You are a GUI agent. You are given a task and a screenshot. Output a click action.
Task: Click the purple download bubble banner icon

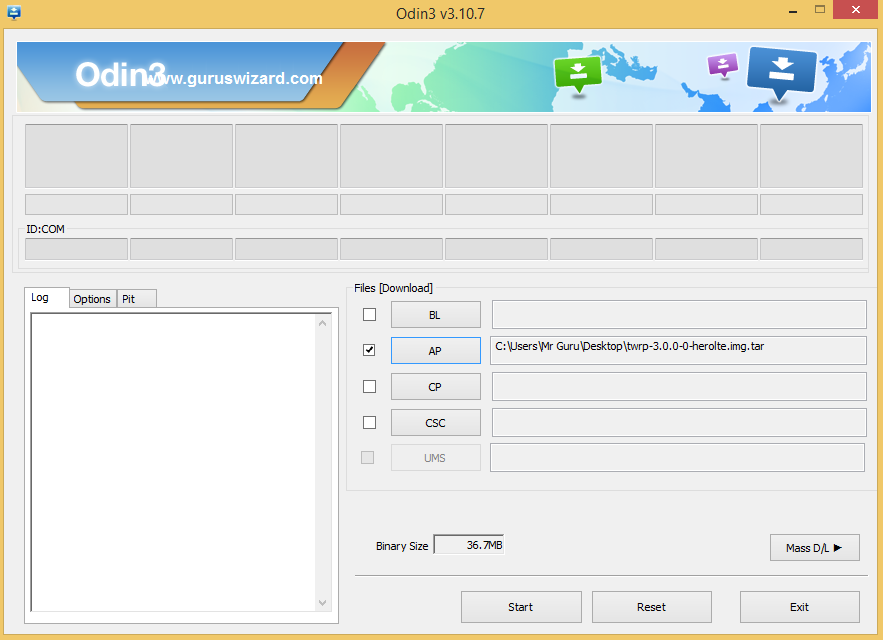(x=723, y=65)
